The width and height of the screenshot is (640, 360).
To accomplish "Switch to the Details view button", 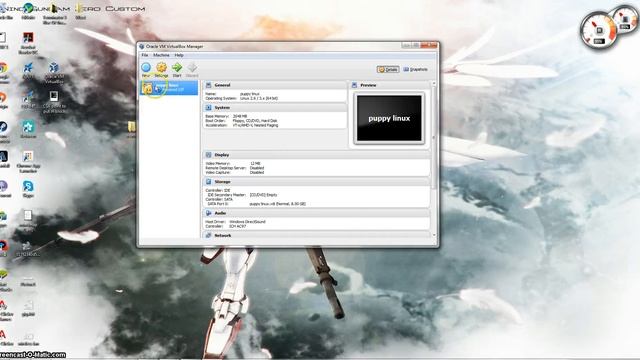I will (388, 69).
